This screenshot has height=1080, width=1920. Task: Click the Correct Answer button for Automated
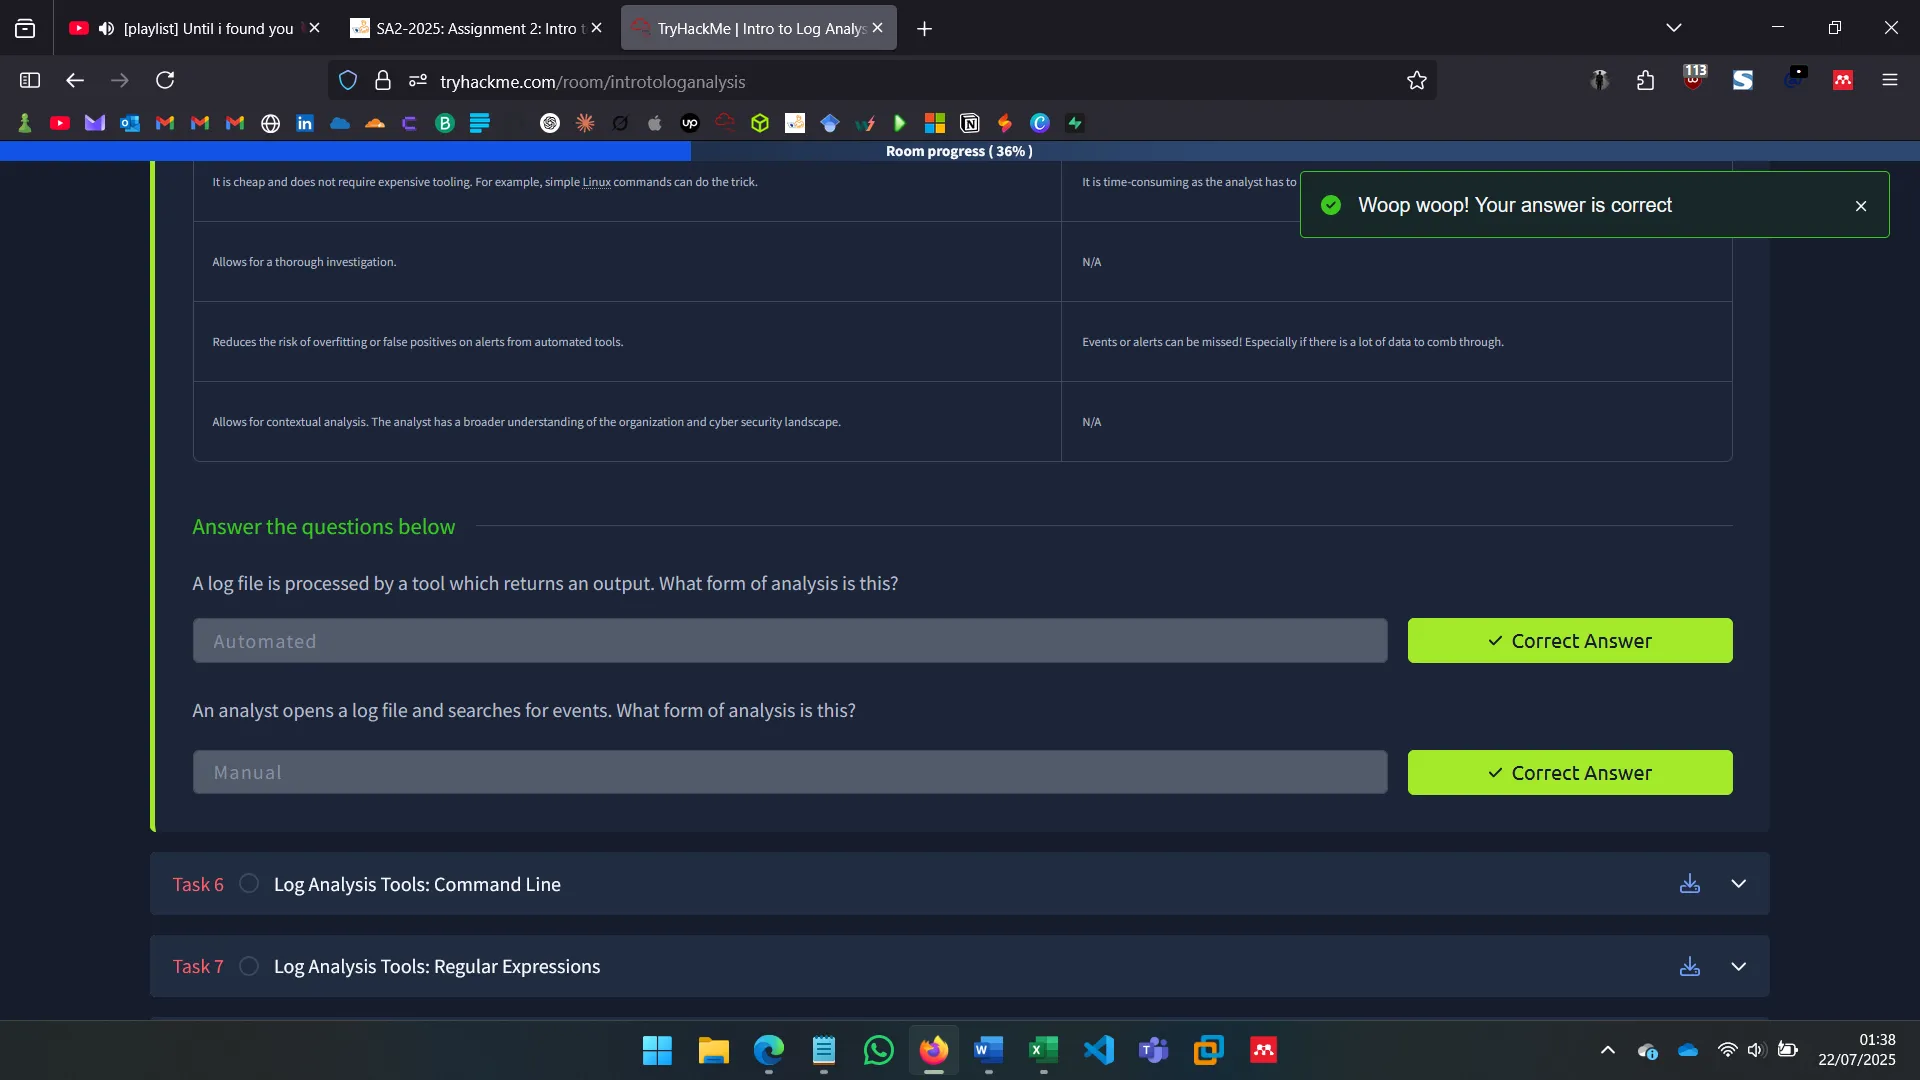click(x=1569, y=640)
